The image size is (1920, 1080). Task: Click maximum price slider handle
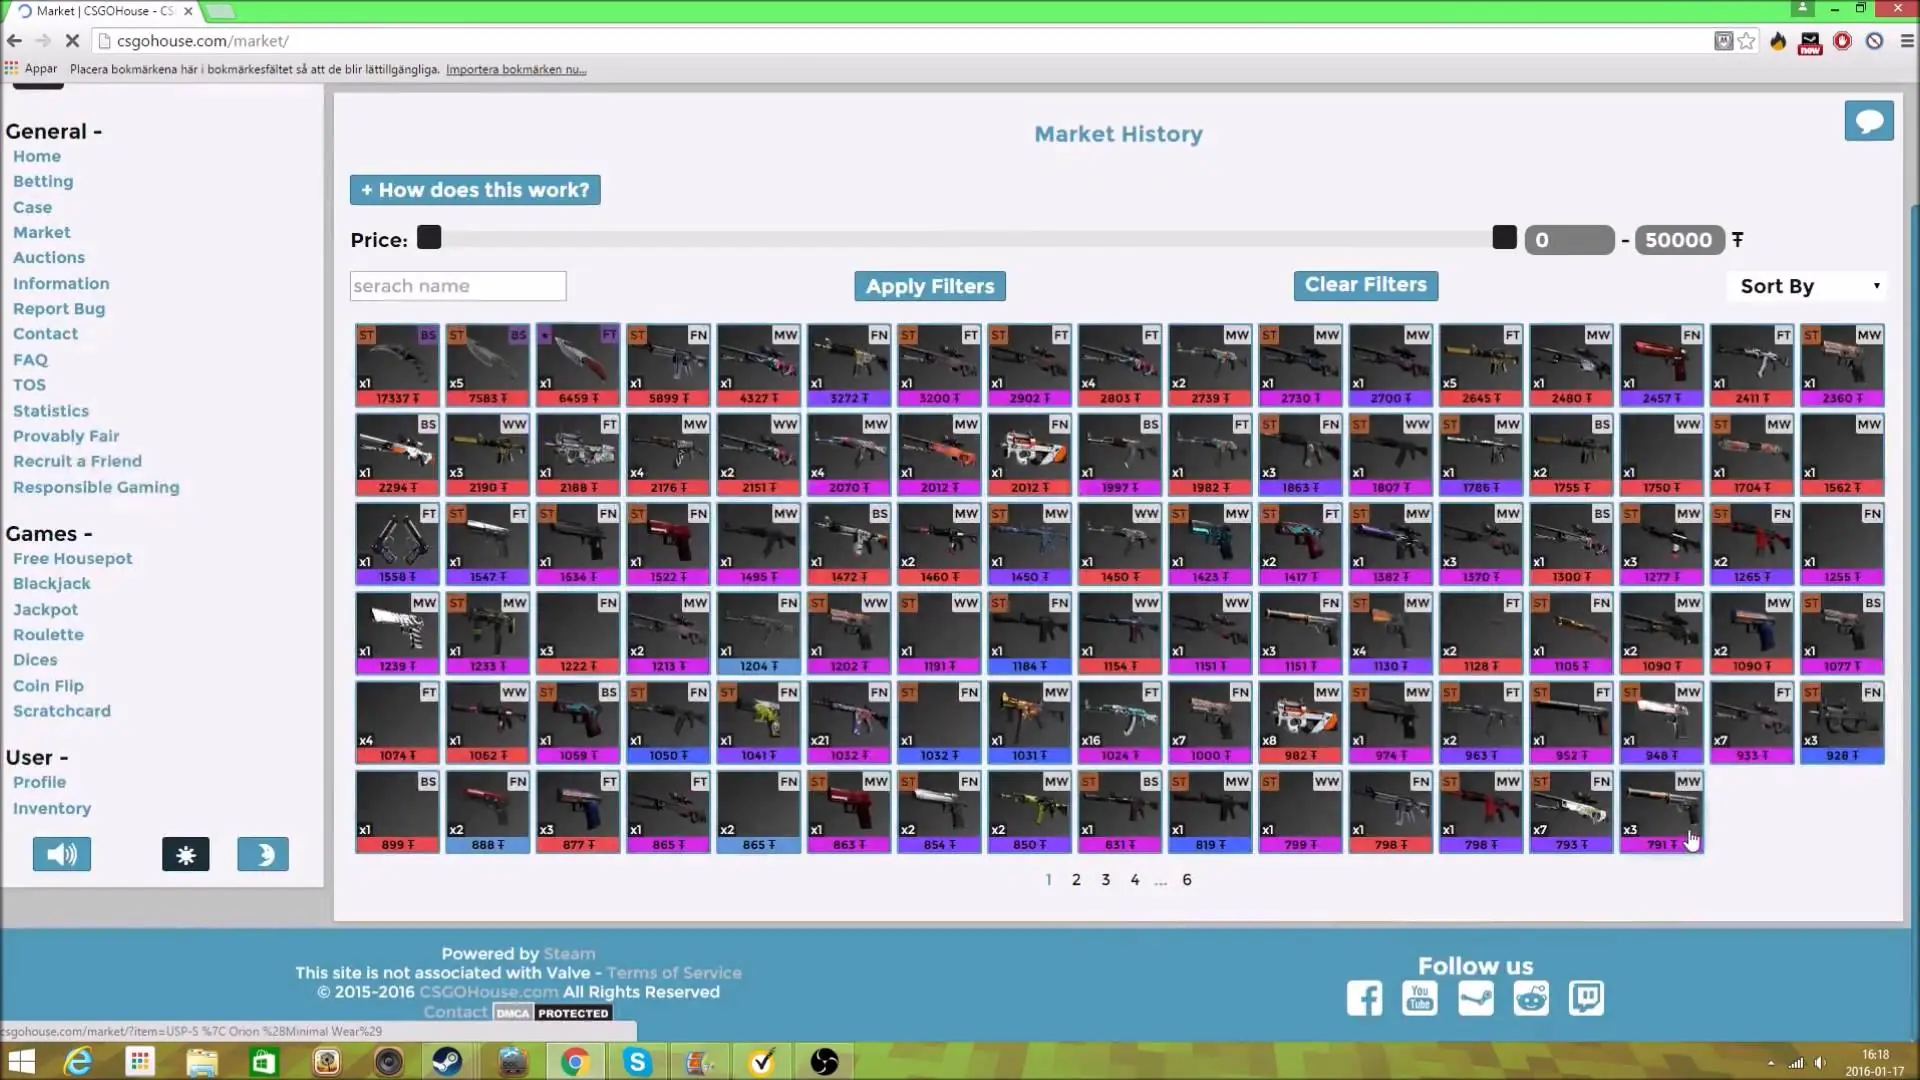point(1505,237)
